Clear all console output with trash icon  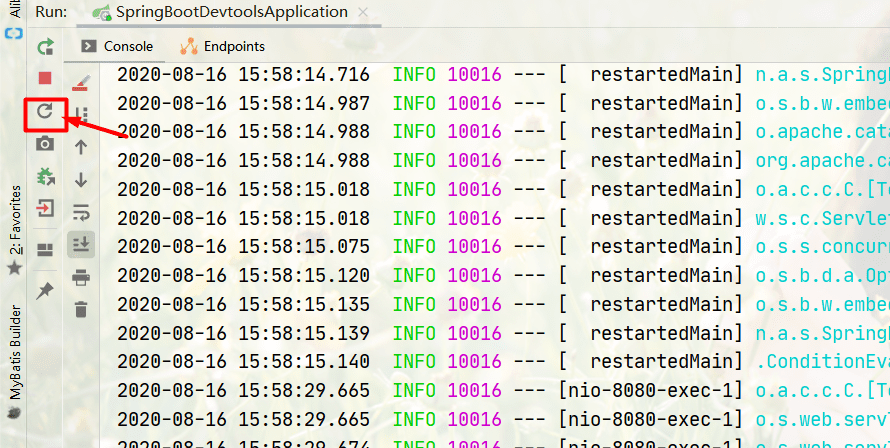[x=81, y=309]
